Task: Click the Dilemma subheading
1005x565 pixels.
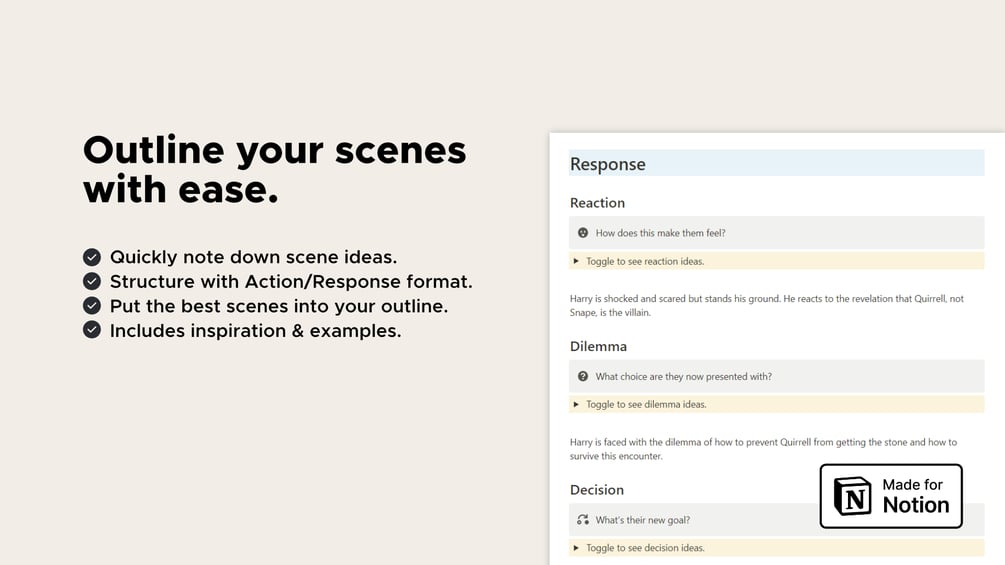Action: point(598,346)
